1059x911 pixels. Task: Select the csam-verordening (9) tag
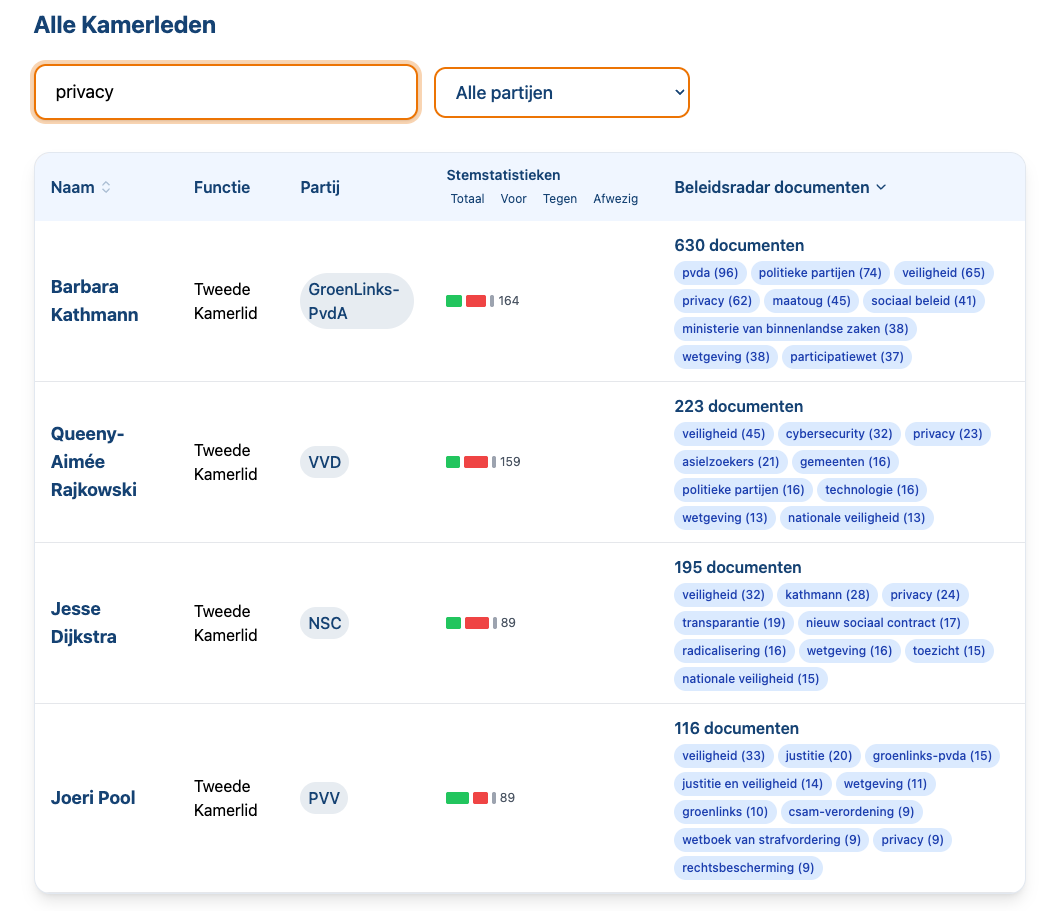point(849,812)
